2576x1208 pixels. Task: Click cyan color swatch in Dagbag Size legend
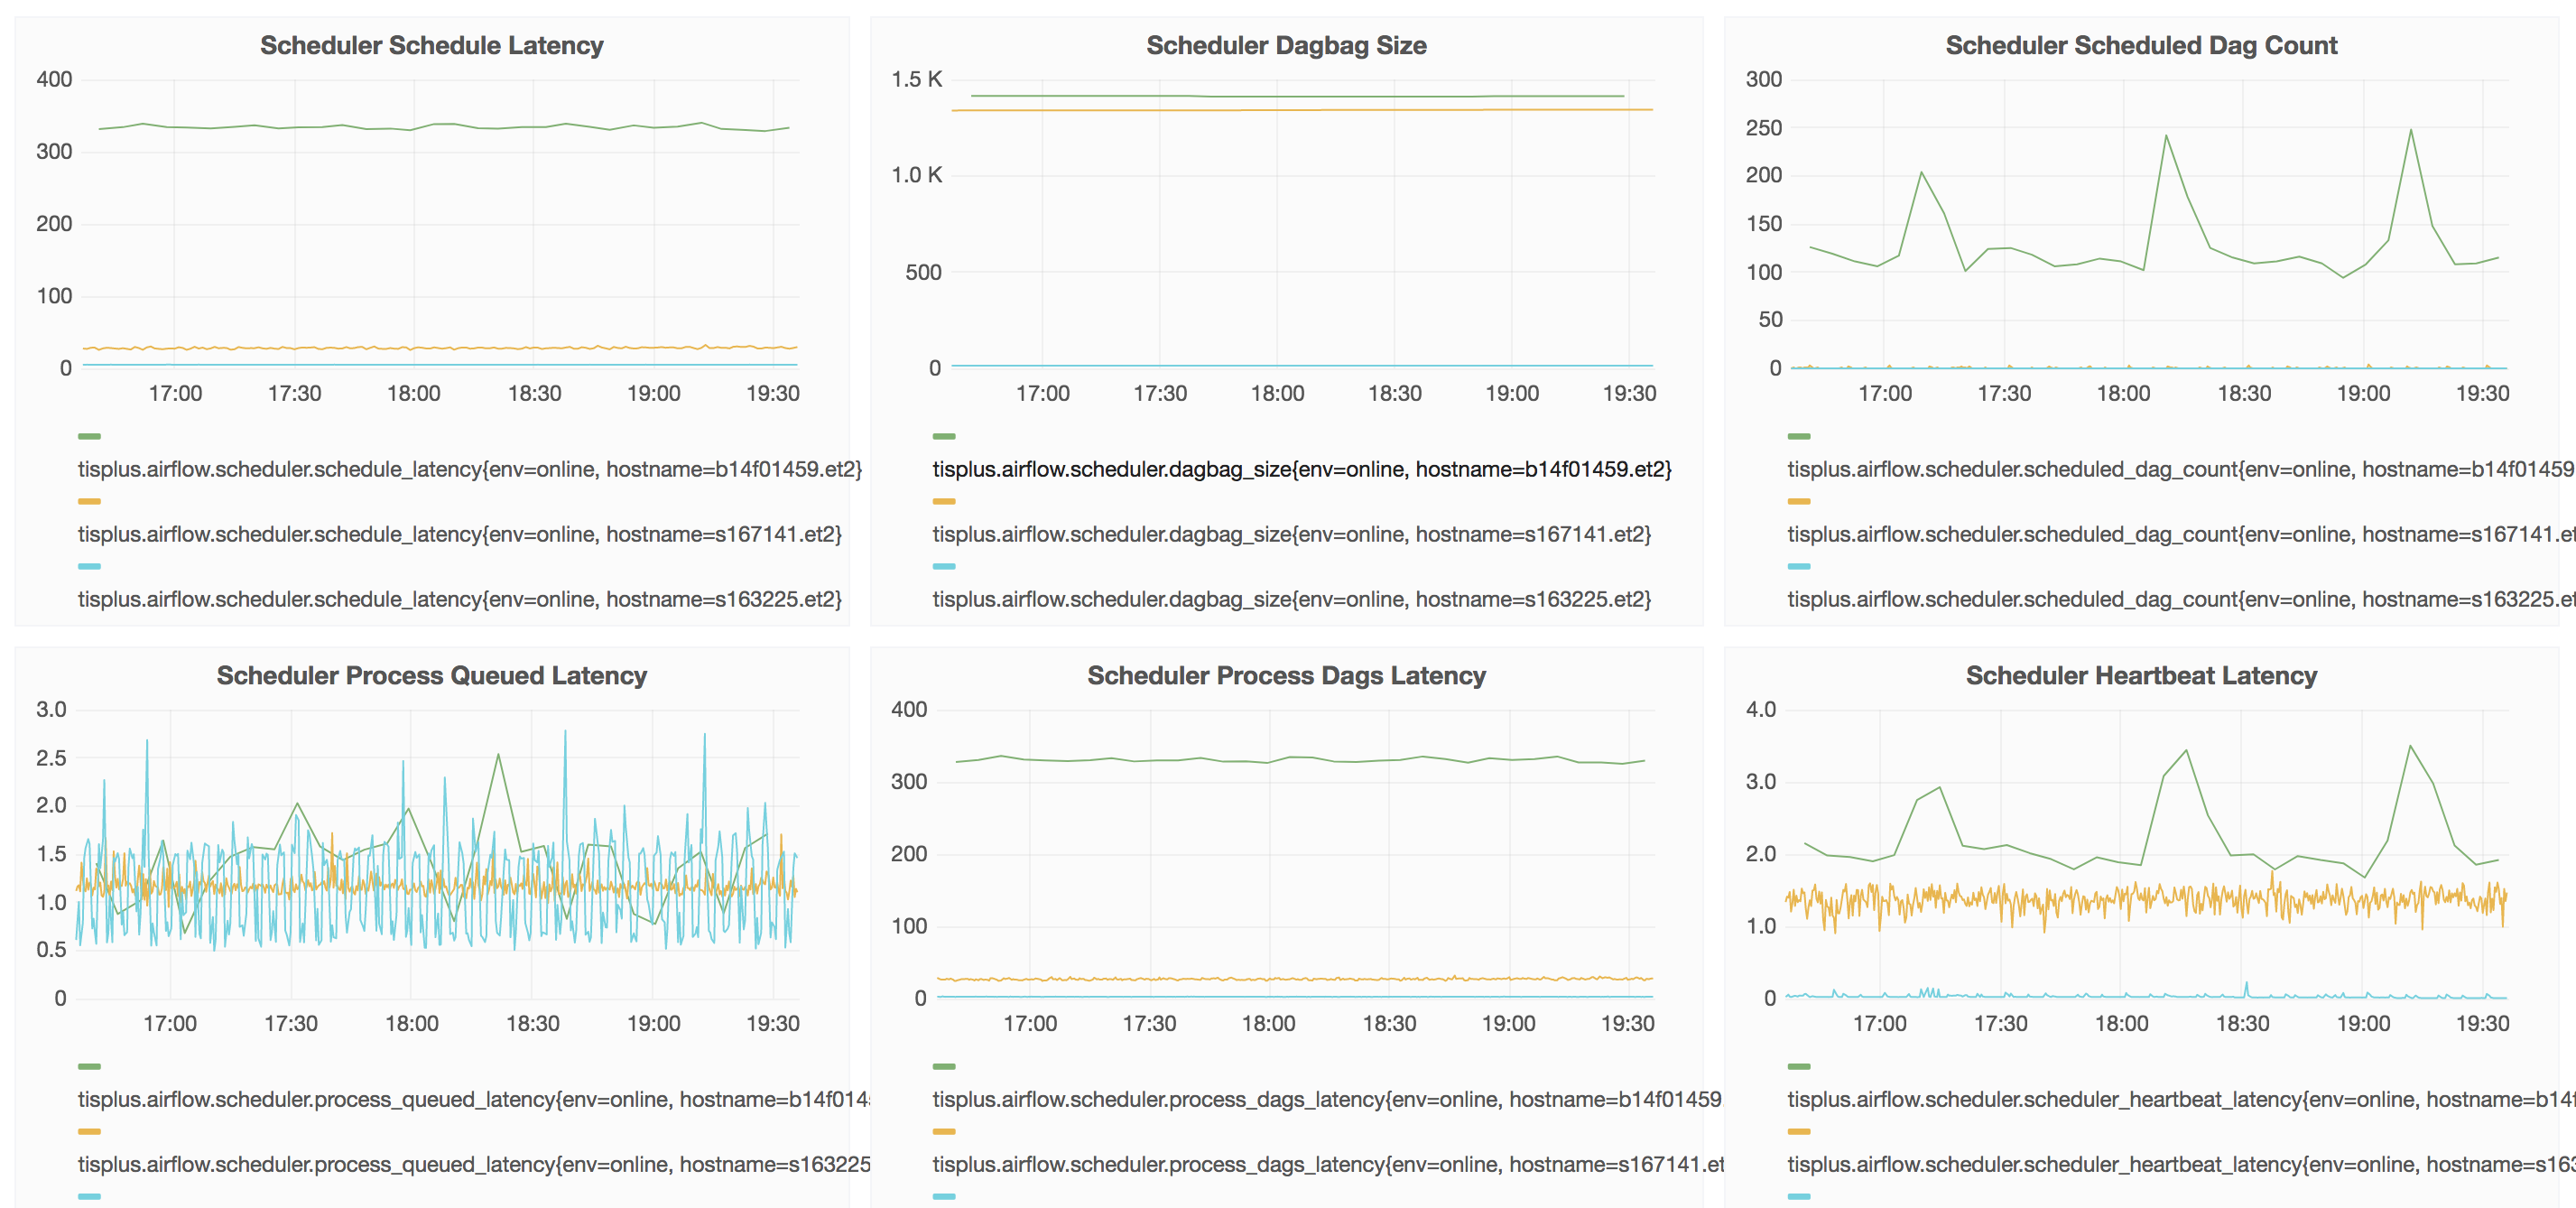(944, 566)
